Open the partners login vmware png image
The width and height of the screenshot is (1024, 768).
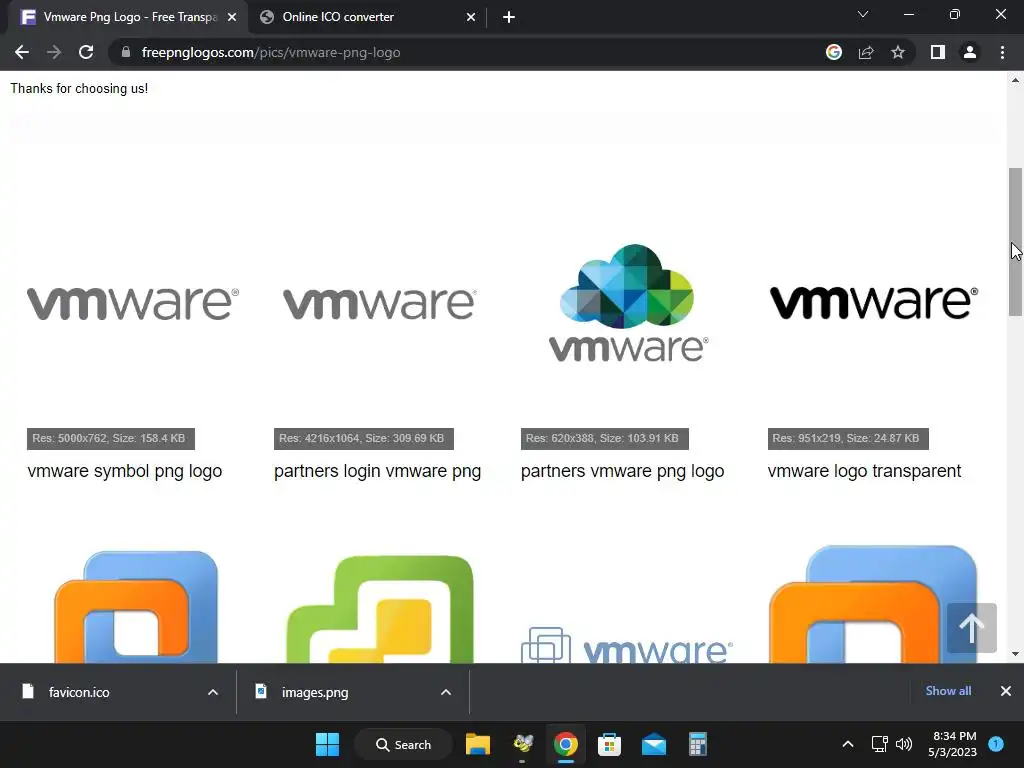click(x=379, y=304)
